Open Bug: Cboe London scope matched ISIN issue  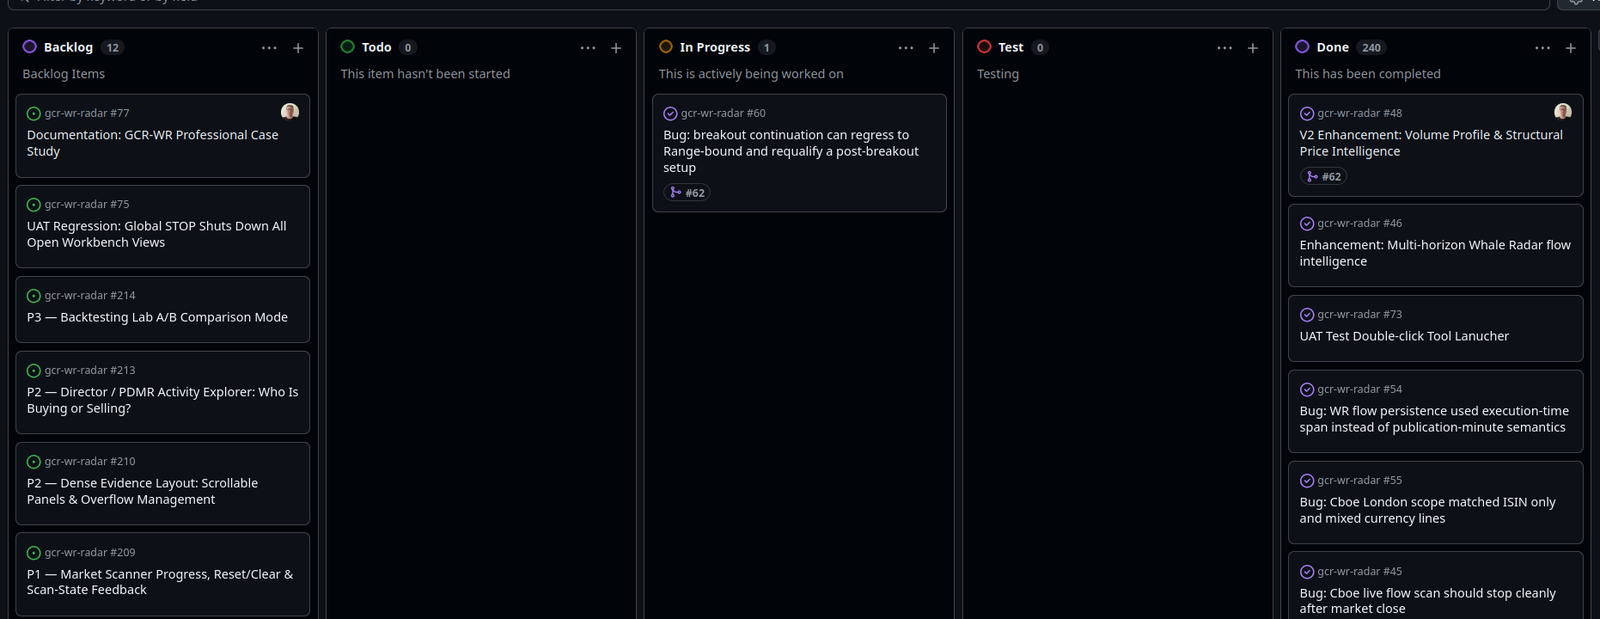coord(1428,510)
